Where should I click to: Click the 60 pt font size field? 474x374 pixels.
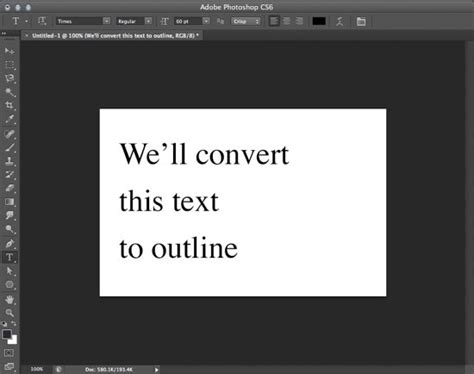point(188,21)
